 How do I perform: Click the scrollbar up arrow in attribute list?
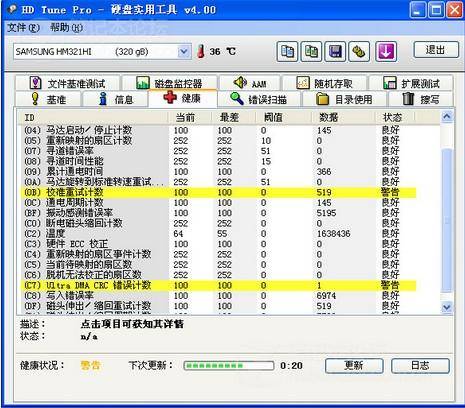pyautogui.click(x=446, y=116)
